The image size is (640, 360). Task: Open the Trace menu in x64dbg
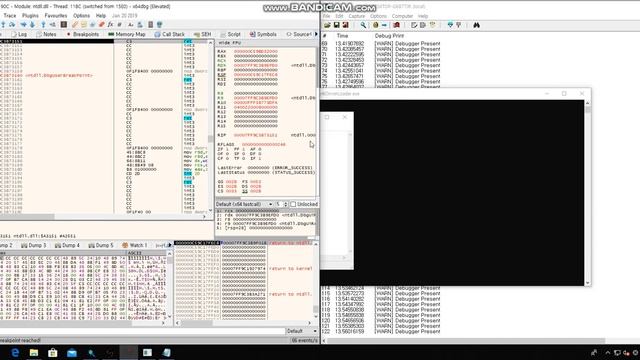pyautogui.click(x=10, y=16)
